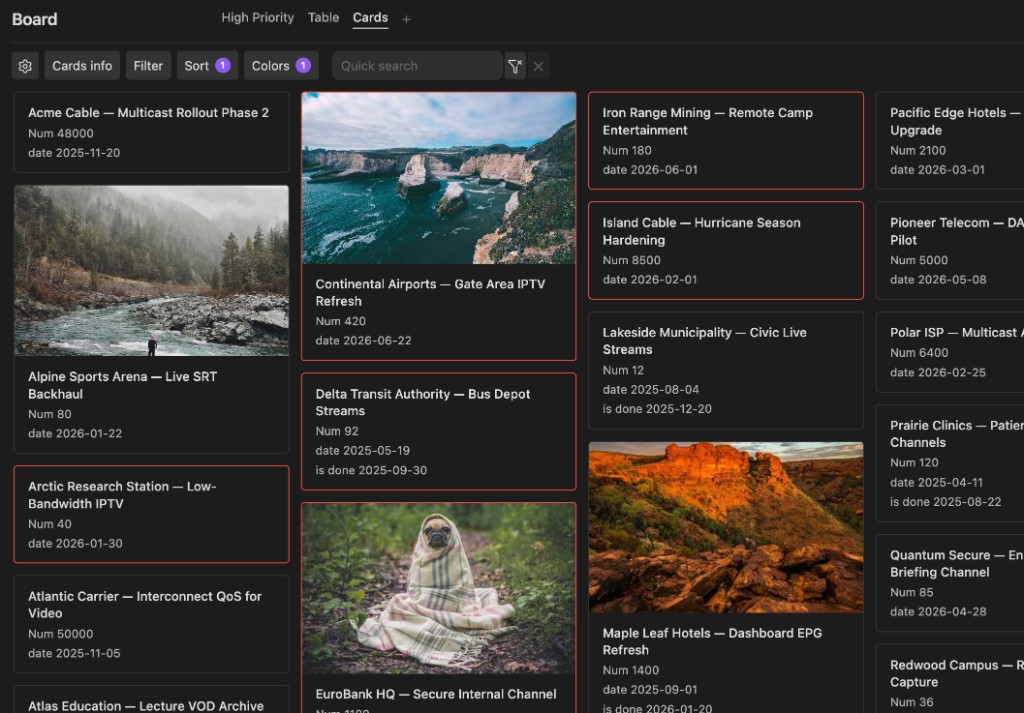The height and width of the screenshot is (713, 1024).
Task: Click the purple badge on Sort
Action: point(223,66)
